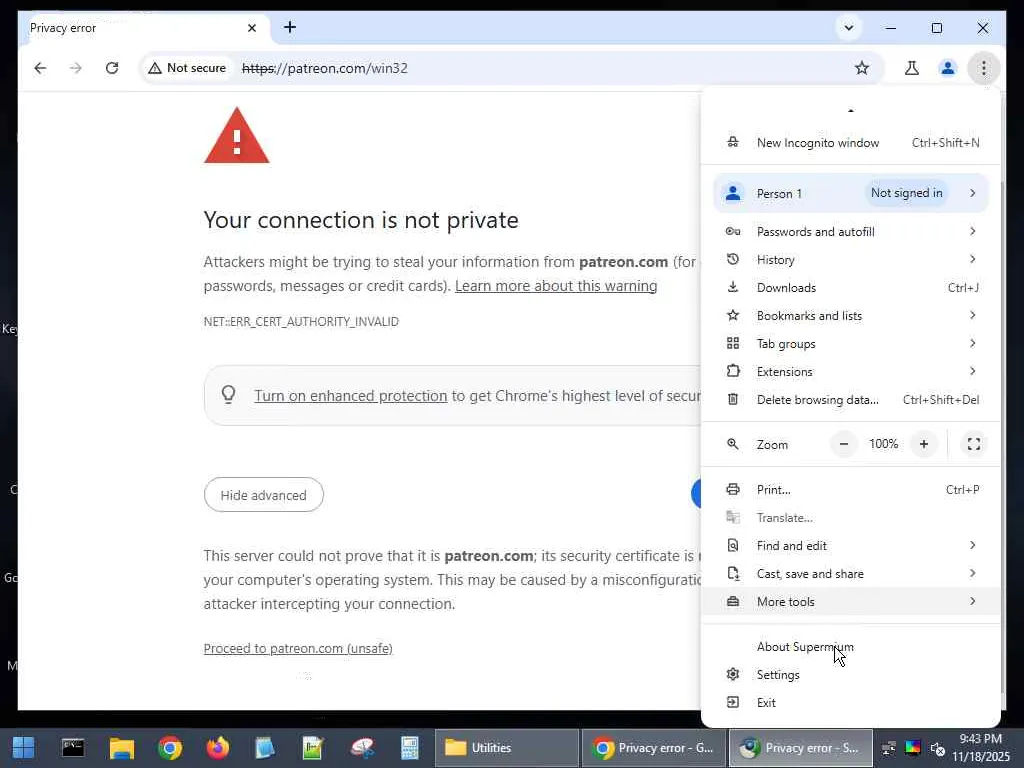Click the red warning triangle icon

[x=236, y=136]
